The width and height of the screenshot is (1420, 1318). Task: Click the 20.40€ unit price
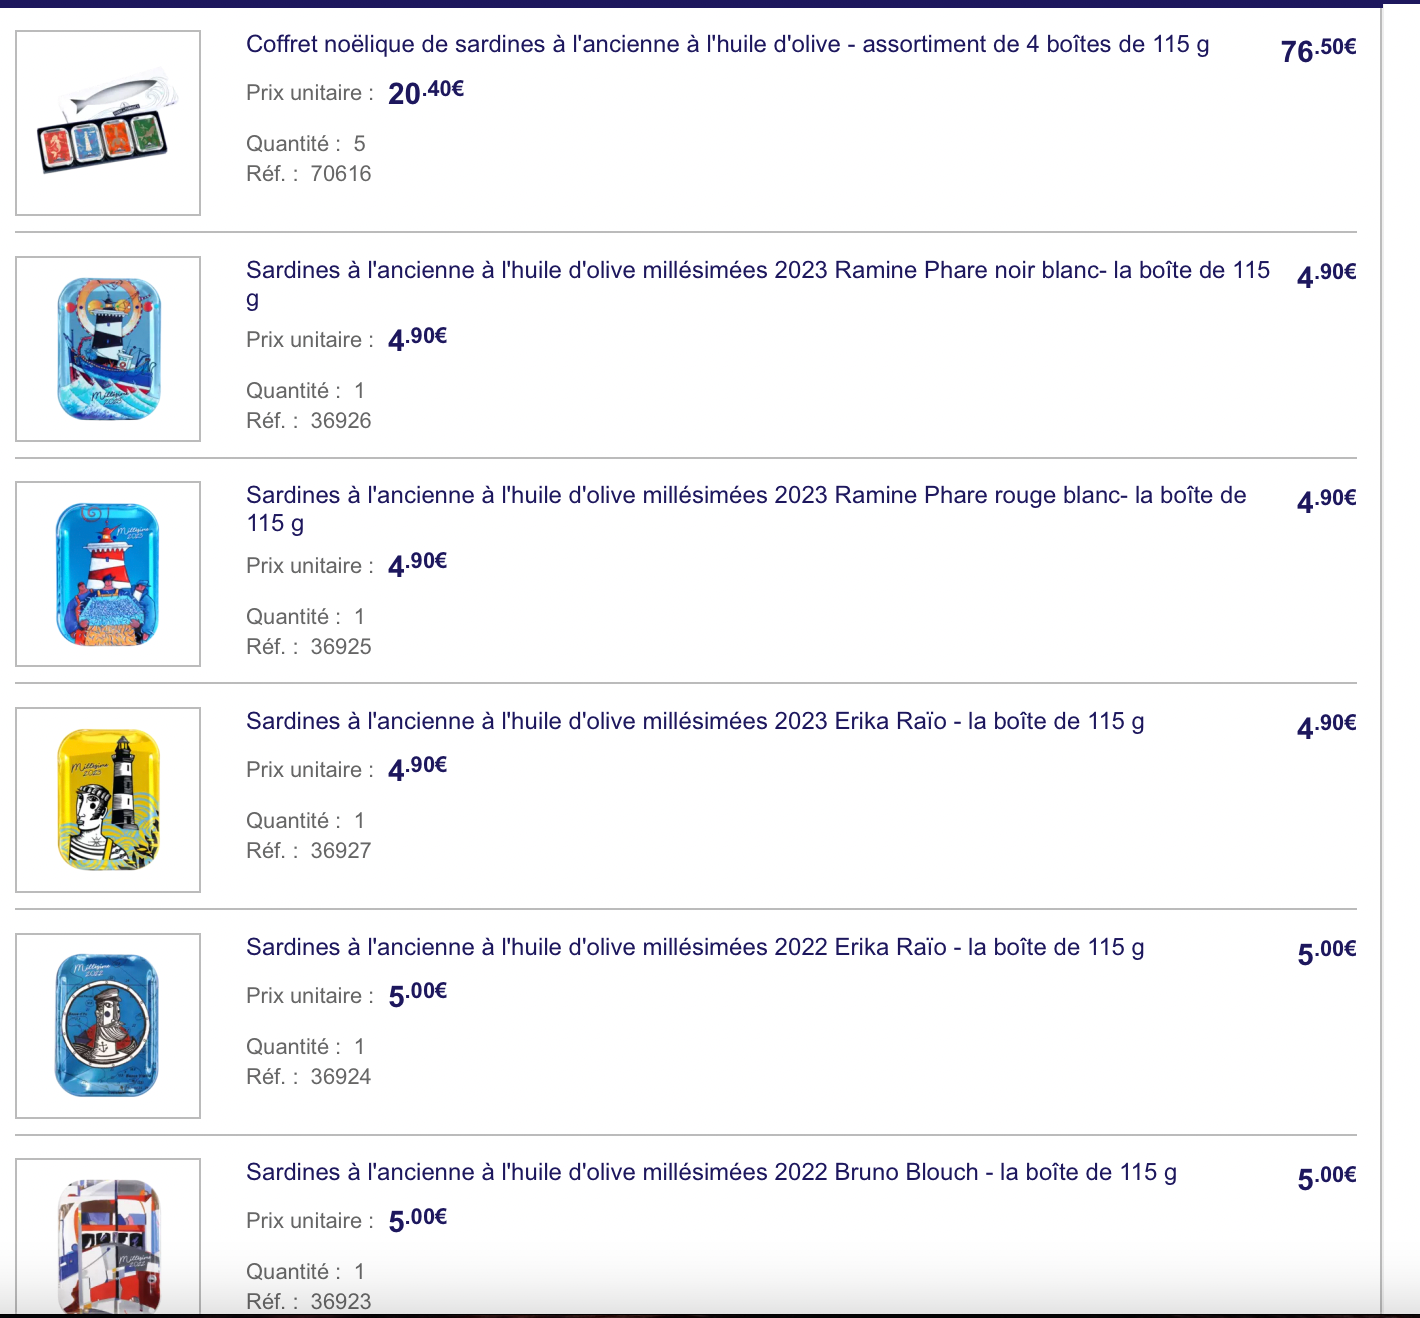(x=426, y=92)
